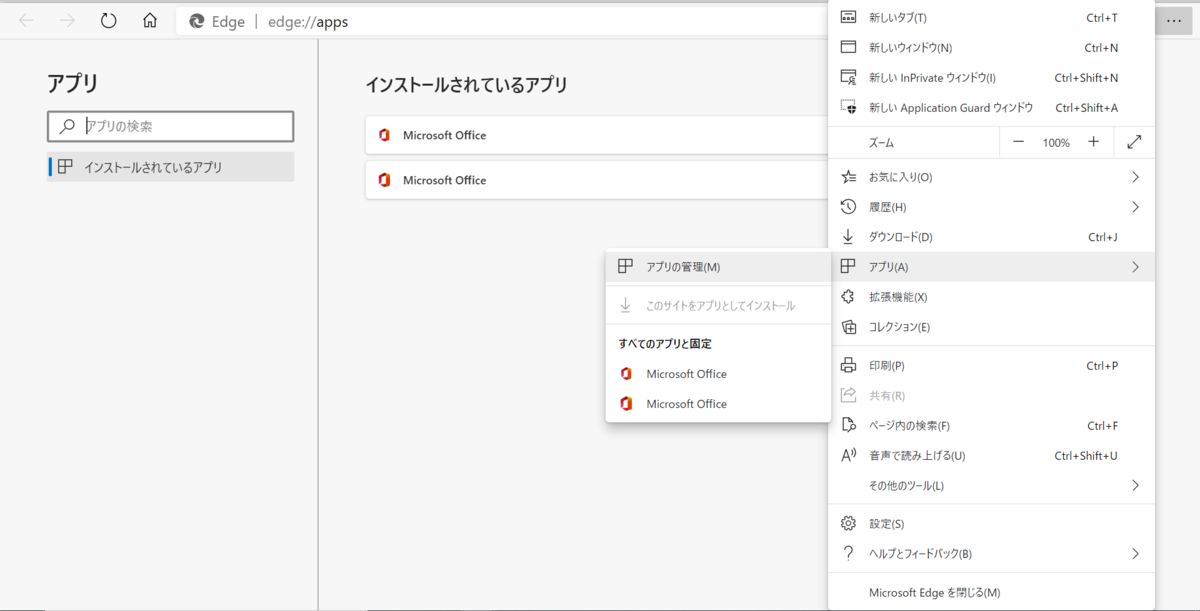Image resolution: width=1200 pixels, height=611 pixels.
Task: Click the InPrivate window icon
Action: point(848,77)
